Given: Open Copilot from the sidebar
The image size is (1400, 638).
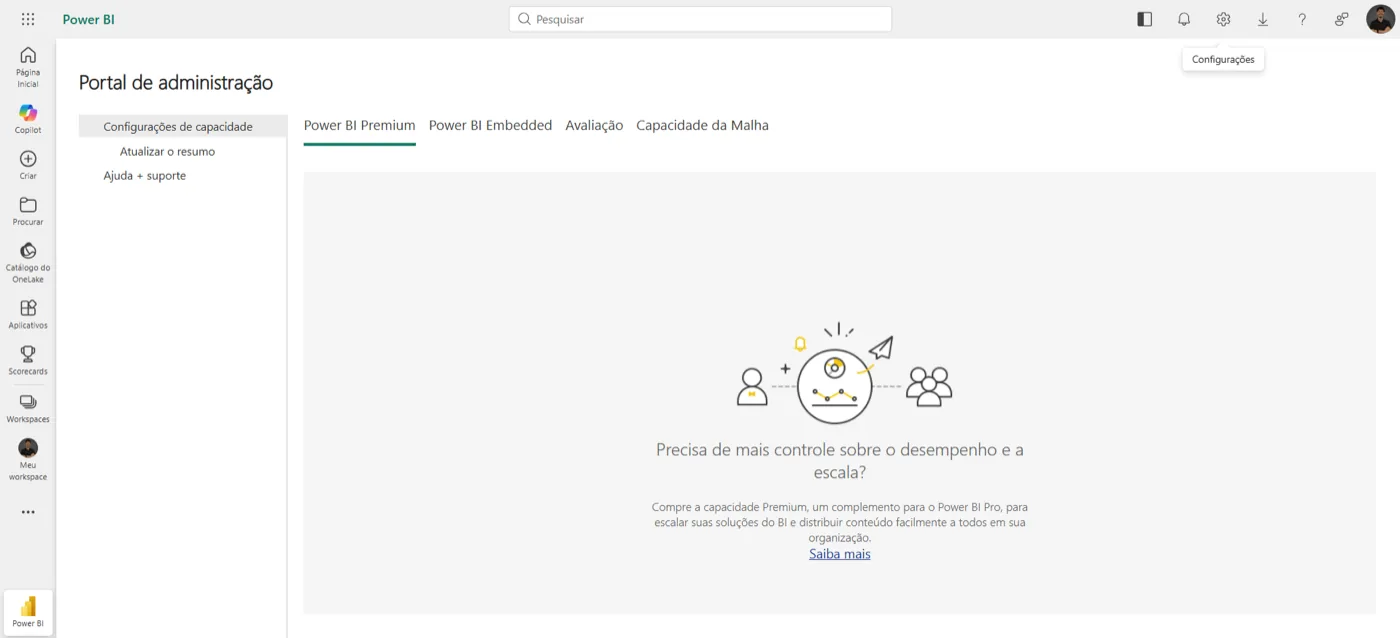Looking at the screenshot, I should point(28,119).
